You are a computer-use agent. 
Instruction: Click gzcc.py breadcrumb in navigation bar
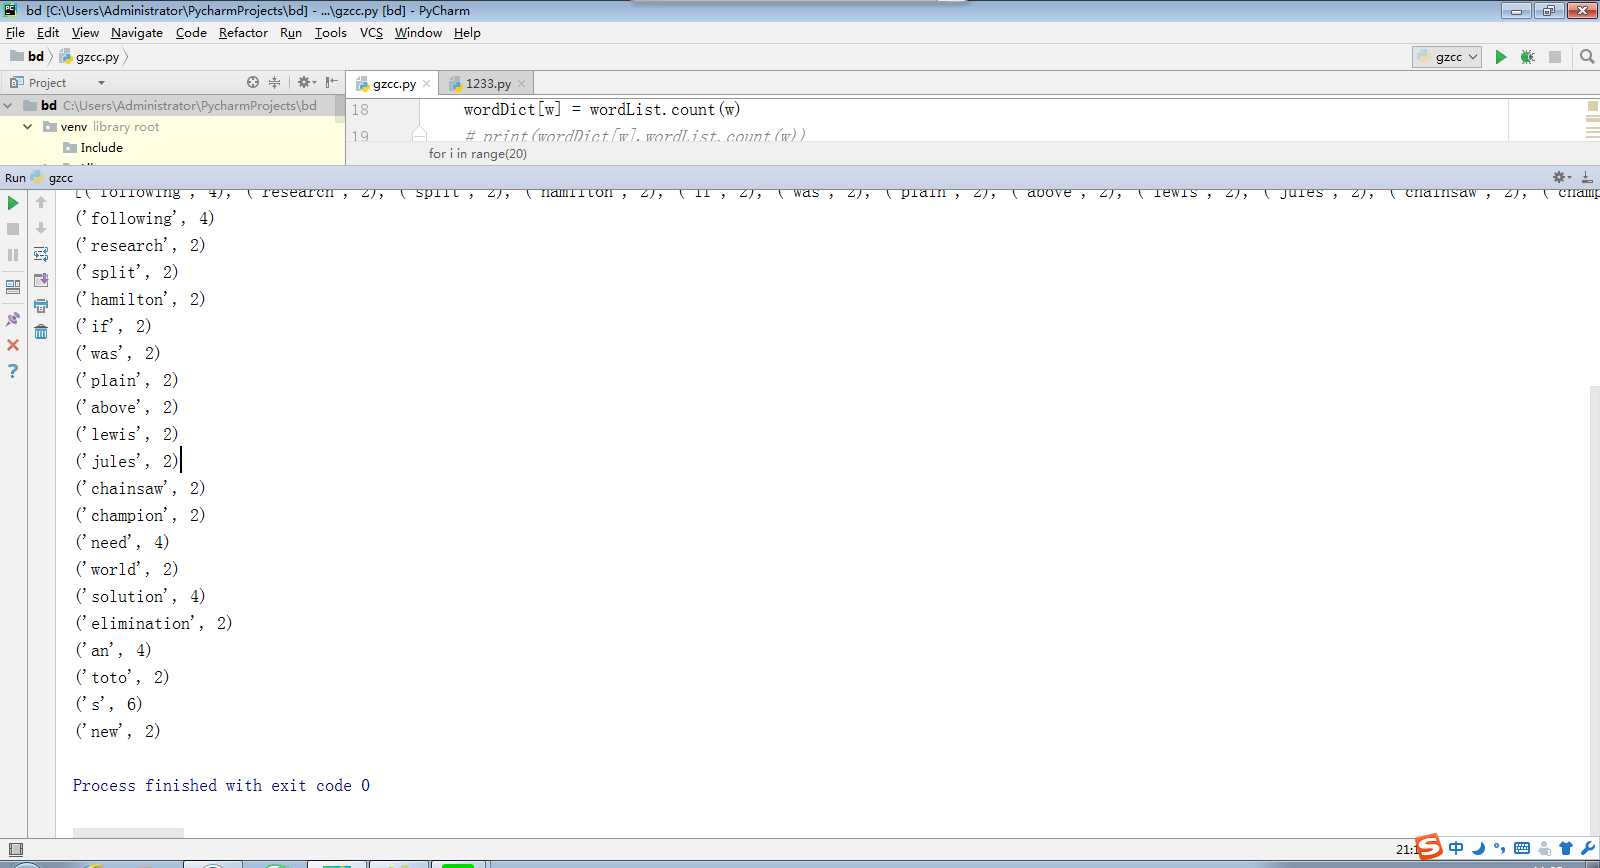pyautogui.click(x=89, y=57)
